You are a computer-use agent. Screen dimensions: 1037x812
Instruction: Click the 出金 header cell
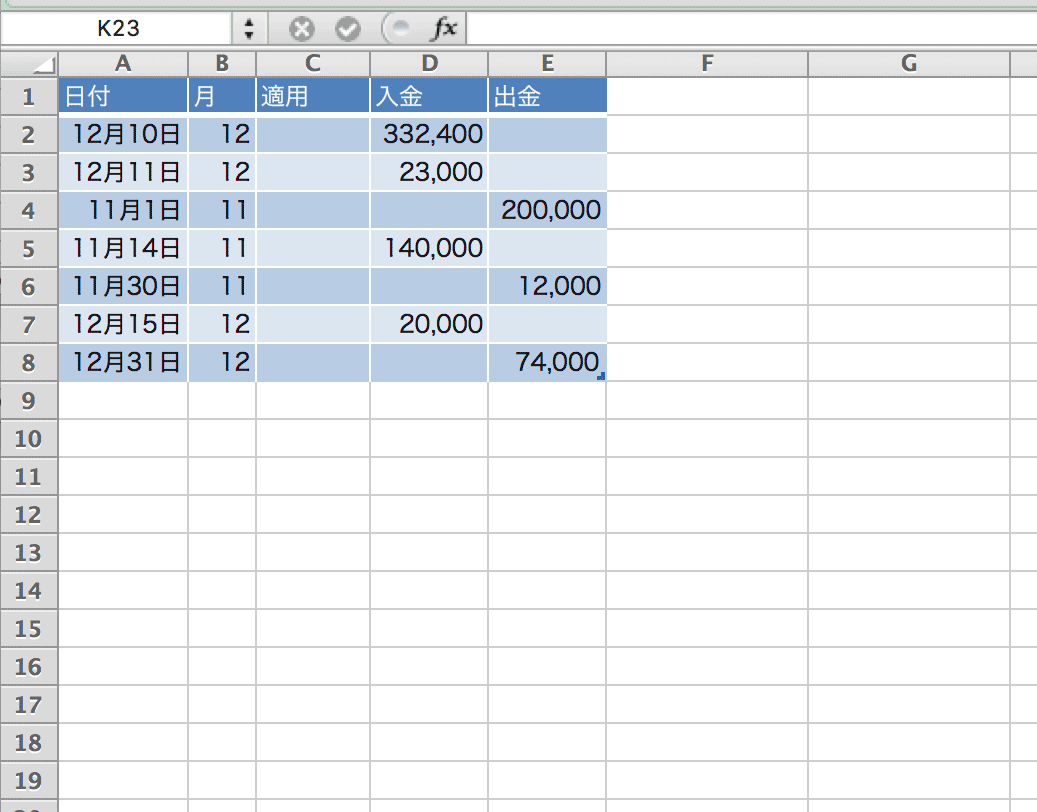coord(547,97)
